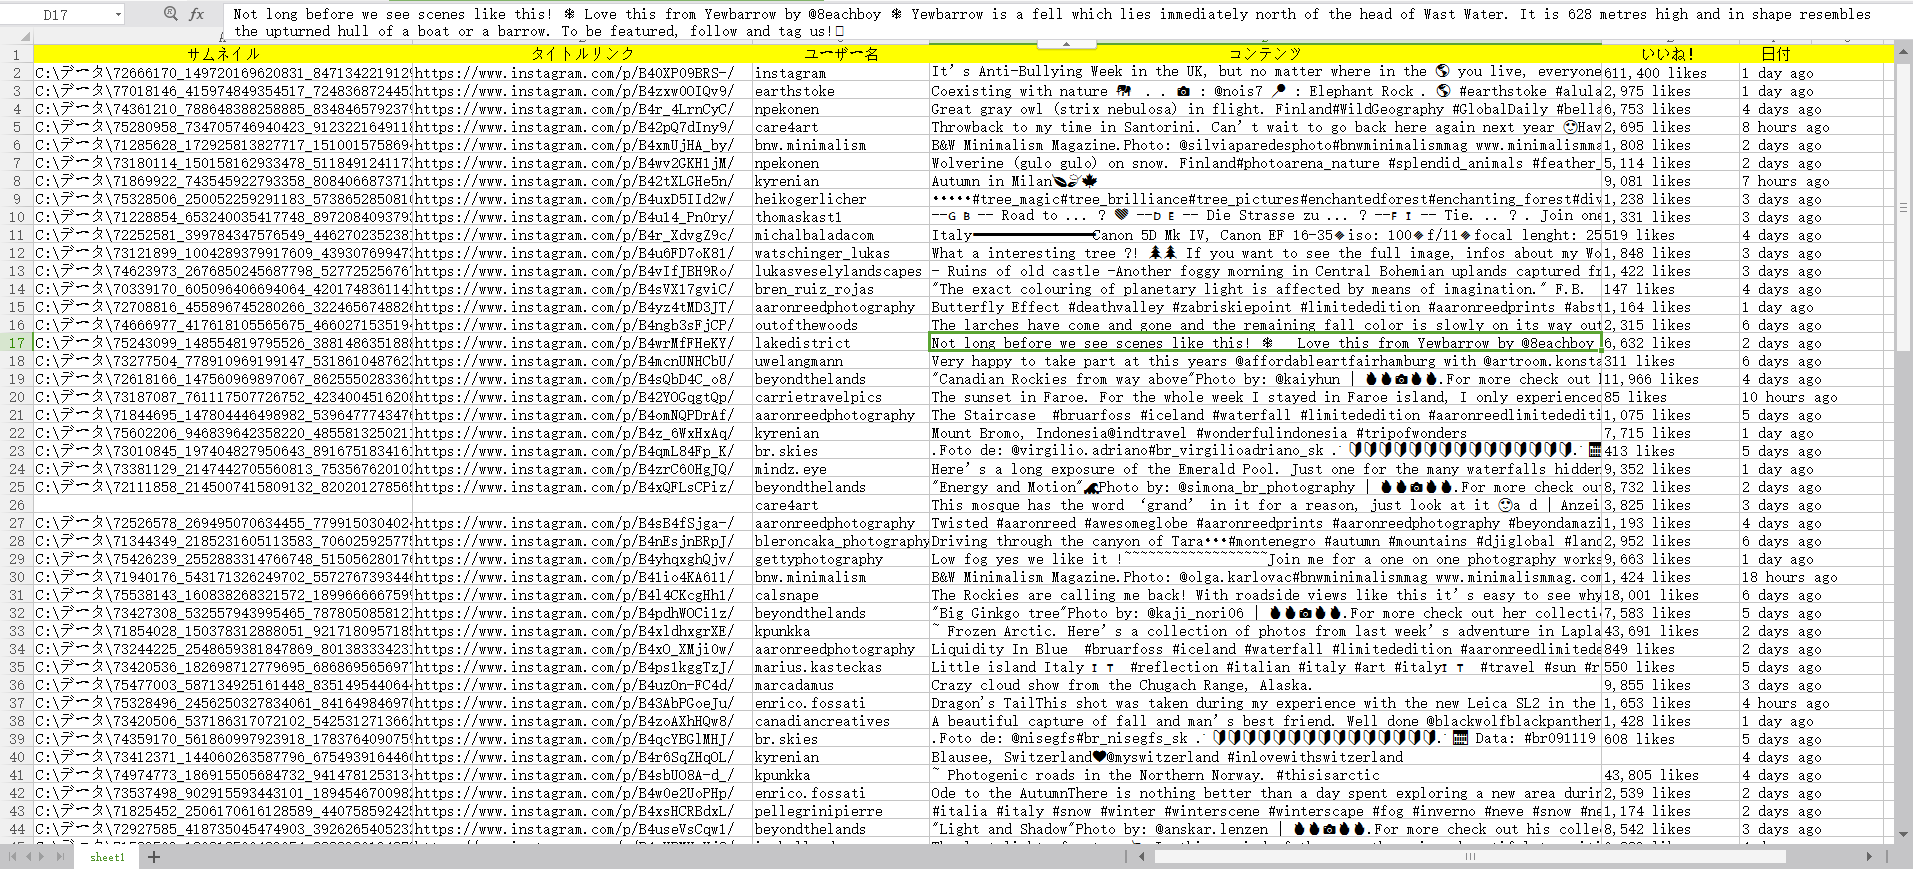Select the yellow コンテンツ header cell

pos(1265,54)
